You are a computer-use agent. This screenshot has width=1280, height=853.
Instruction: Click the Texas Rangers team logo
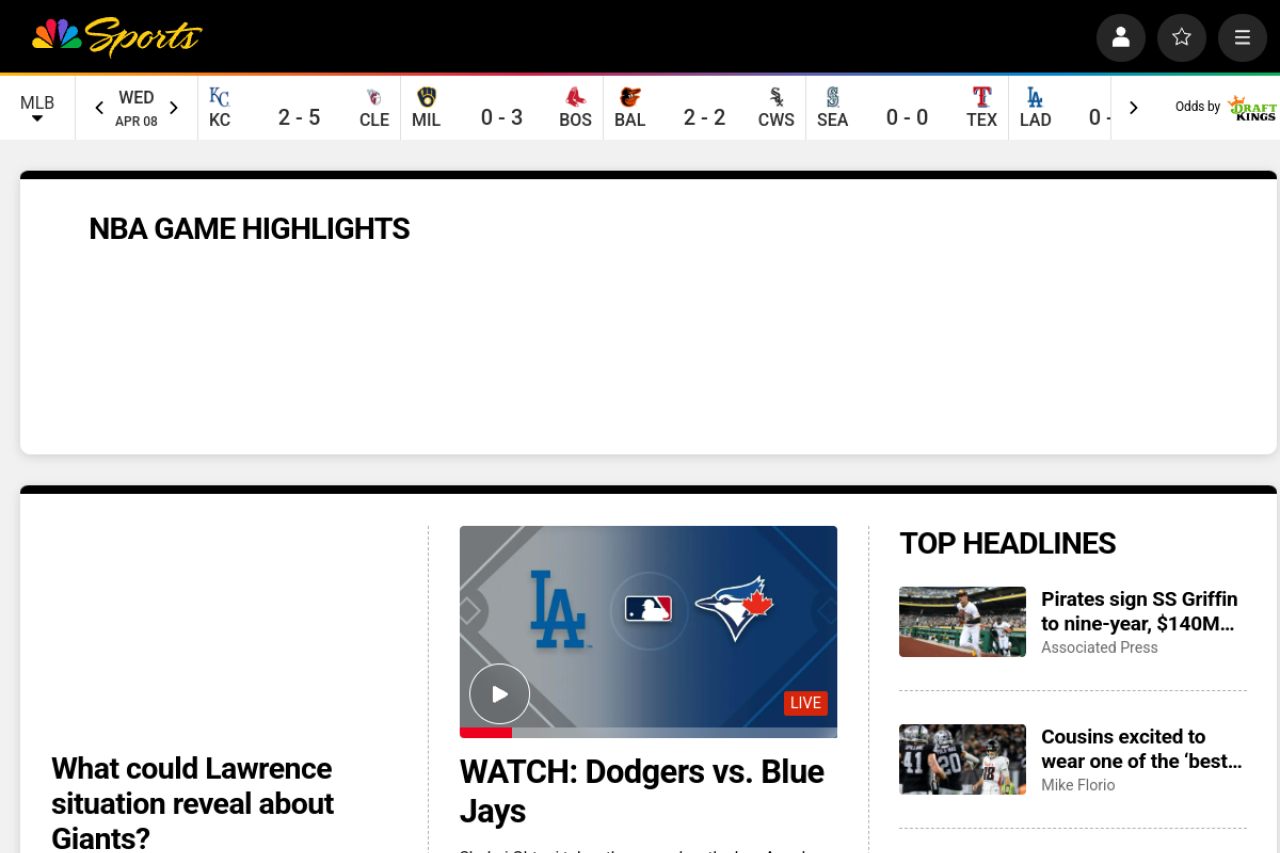(982, 97)
